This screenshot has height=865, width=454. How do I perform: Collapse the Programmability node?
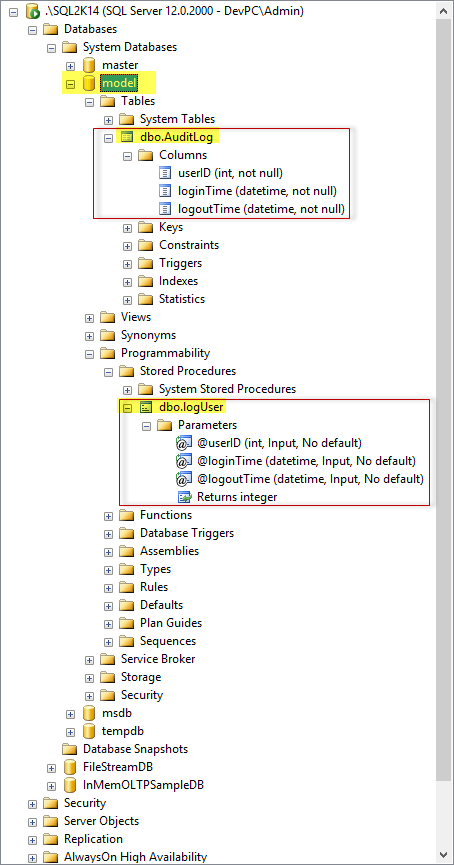coord(89,354)
